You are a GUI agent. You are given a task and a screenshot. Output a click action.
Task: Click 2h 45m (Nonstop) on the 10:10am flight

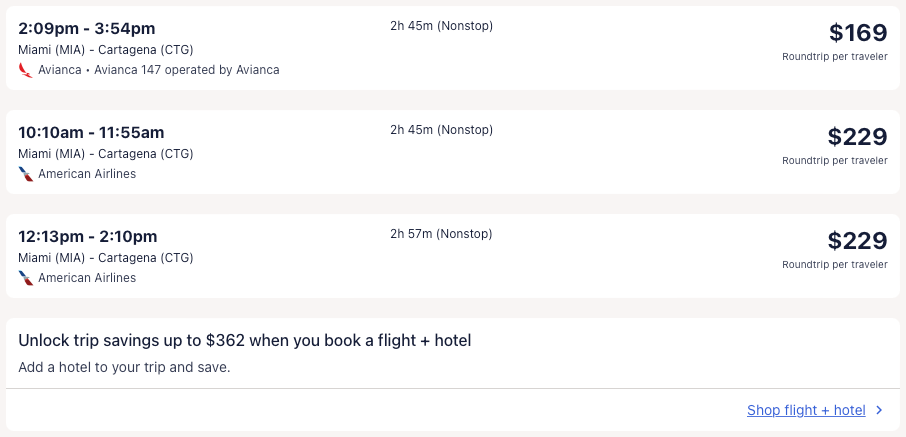coord(441,130)
